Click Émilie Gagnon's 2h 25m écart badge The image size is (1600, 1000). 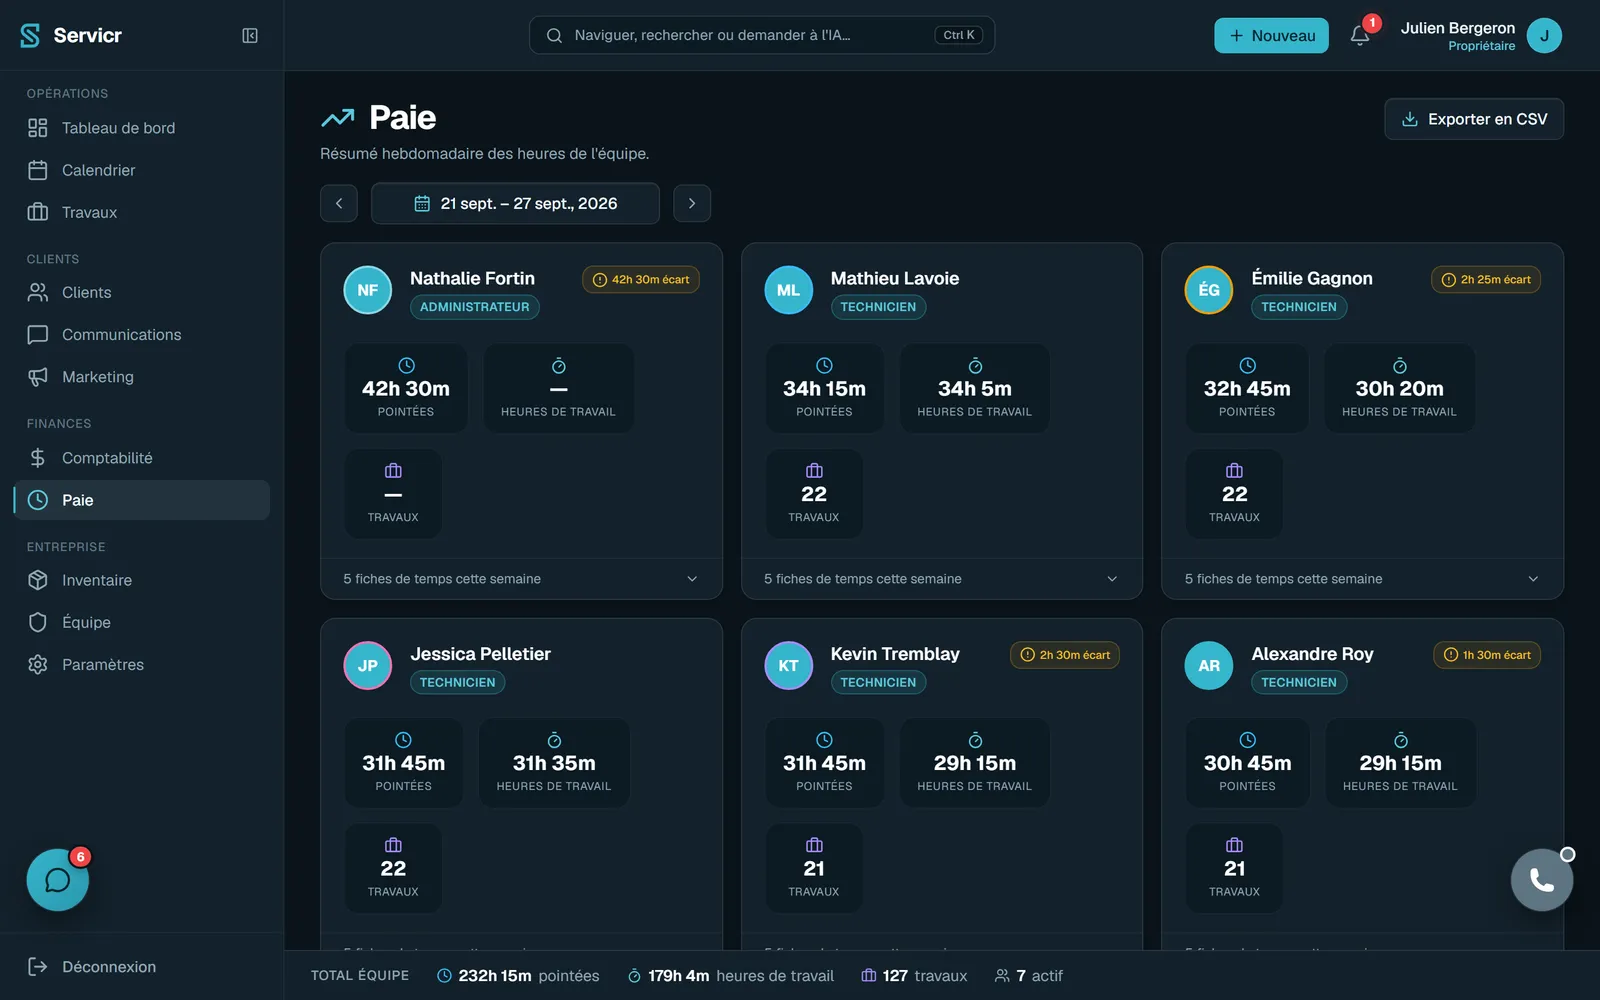point(1486,280)
